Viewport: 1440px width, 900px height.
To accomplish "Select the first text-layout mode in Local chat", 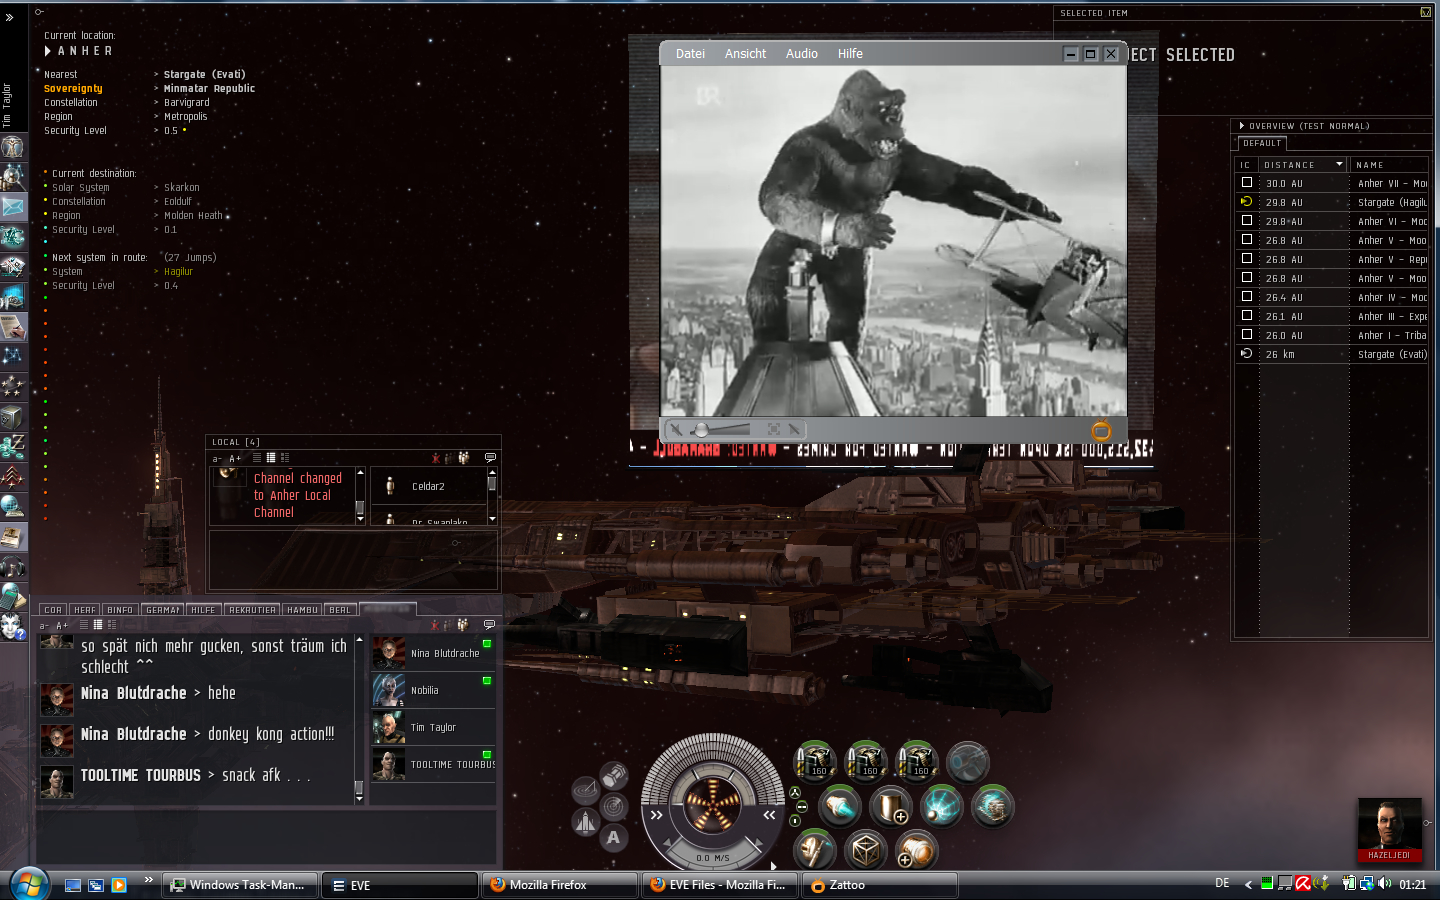I will [x=257, y=458].
